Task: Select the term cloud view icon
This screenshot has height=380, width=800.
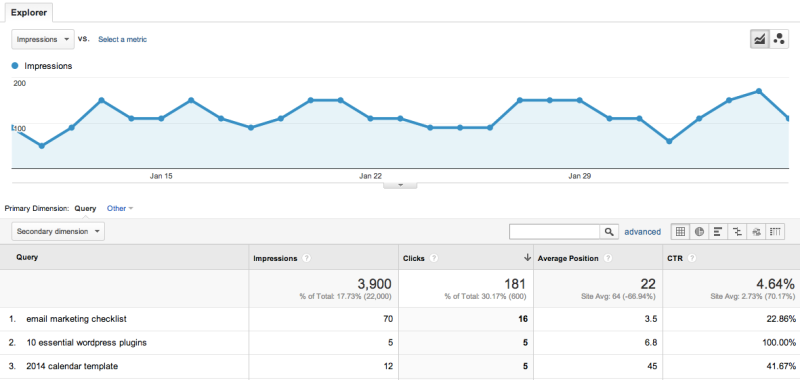Action: 756,232
